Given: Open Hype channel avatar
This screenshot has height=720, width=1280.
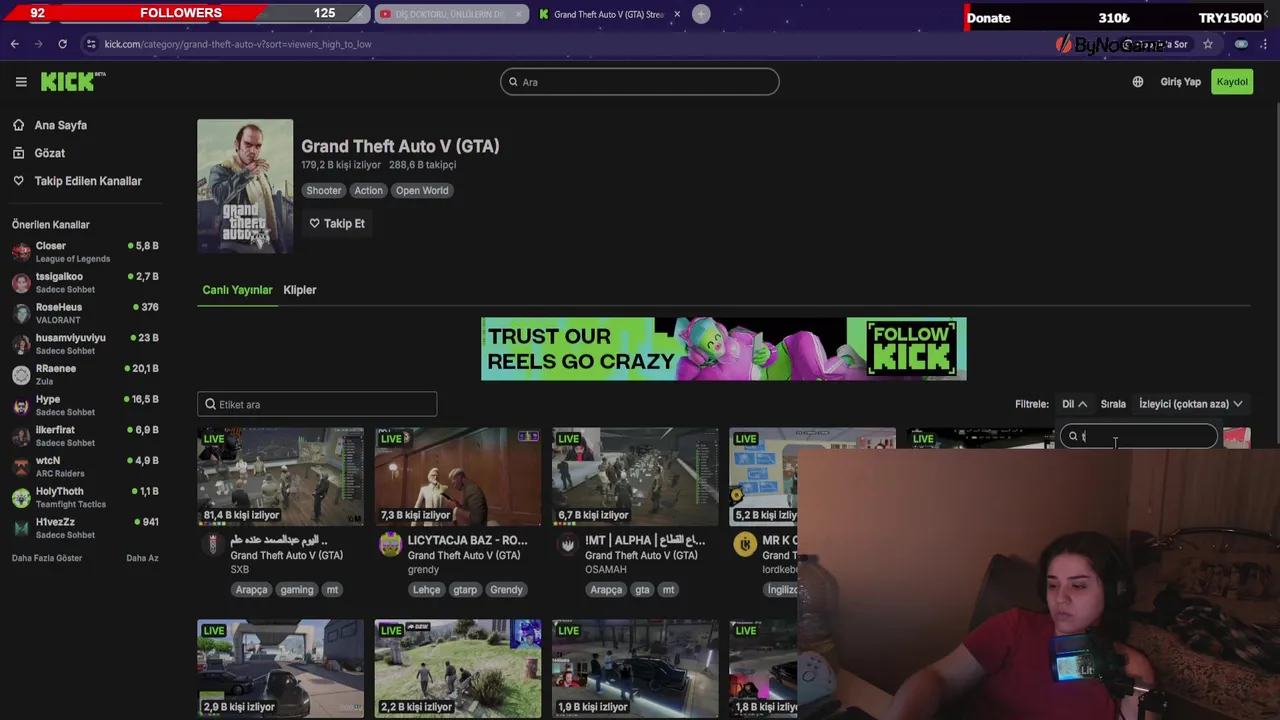Looking at the screenshot, I should [21, 406].
